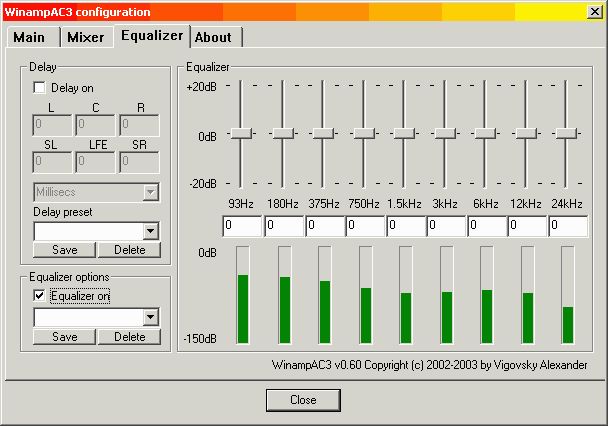Click the SL channel delay field

[52, 162]
